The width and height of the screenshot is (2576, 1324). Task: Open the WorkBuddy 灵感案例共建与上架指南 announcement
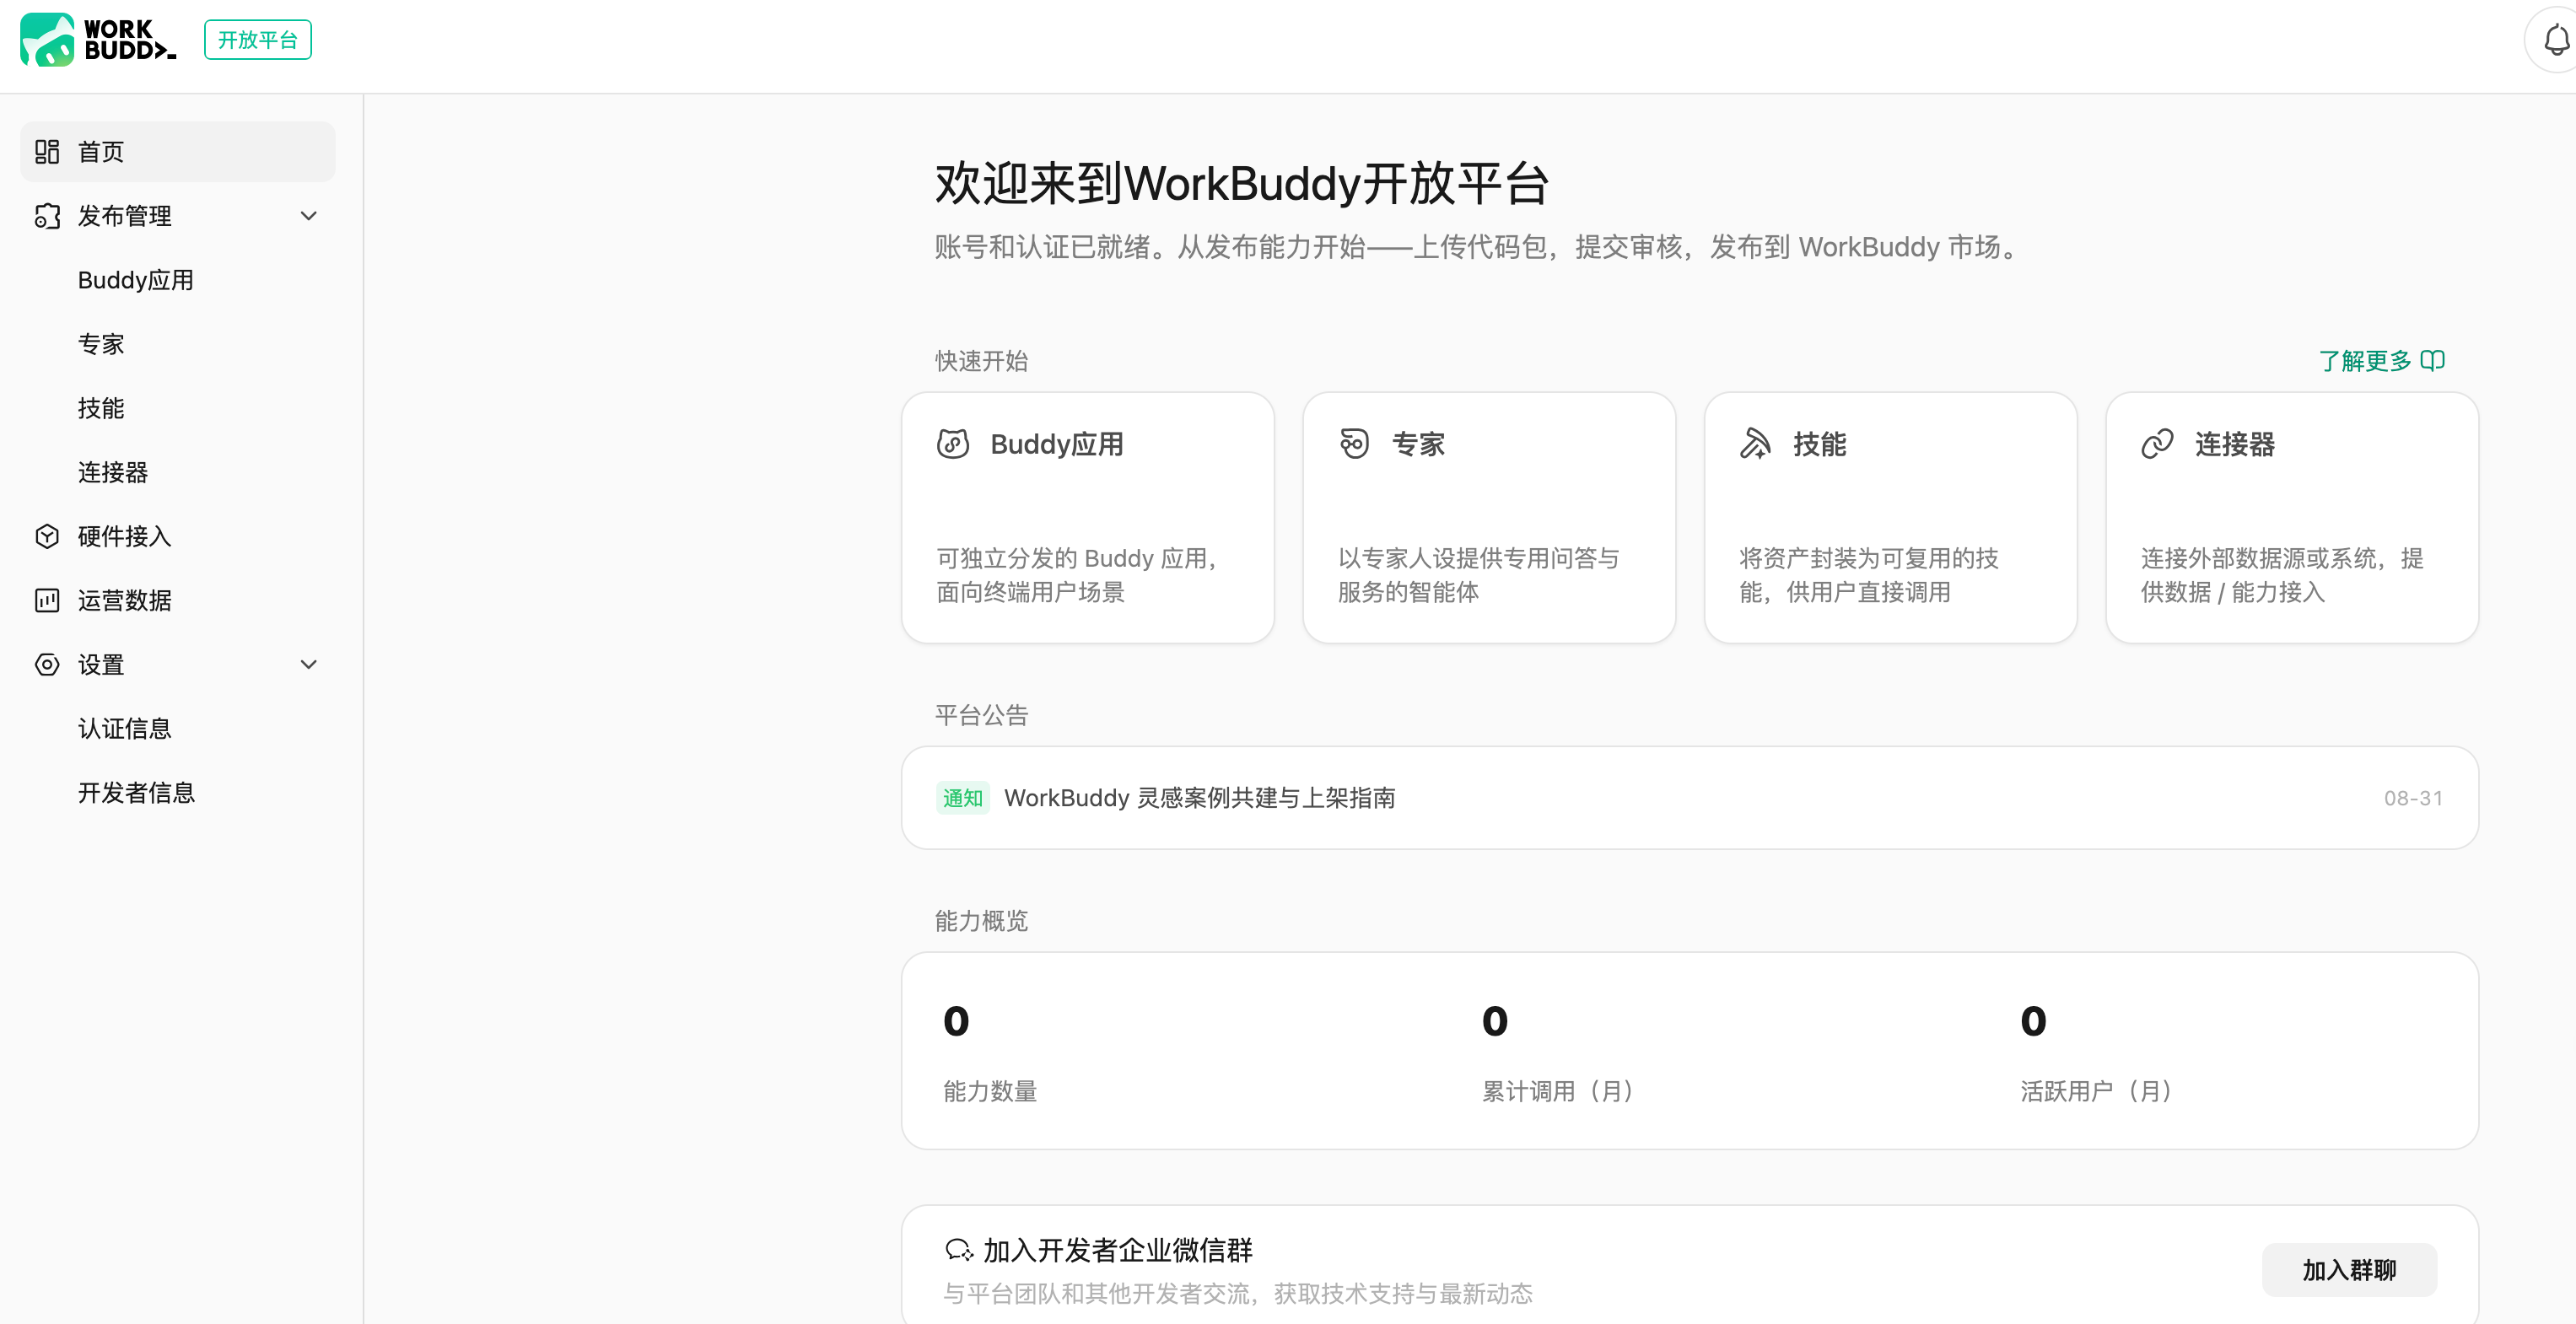(1690, 797)
